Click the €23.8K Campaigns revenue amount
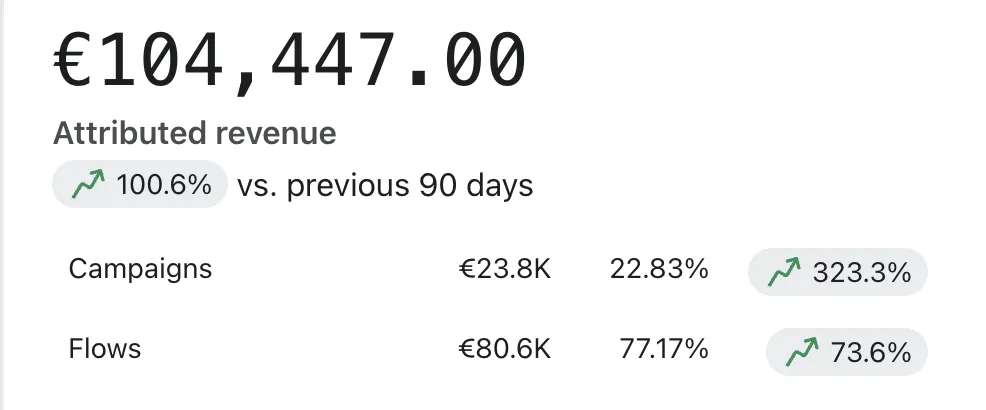 (x=505, y=269)
